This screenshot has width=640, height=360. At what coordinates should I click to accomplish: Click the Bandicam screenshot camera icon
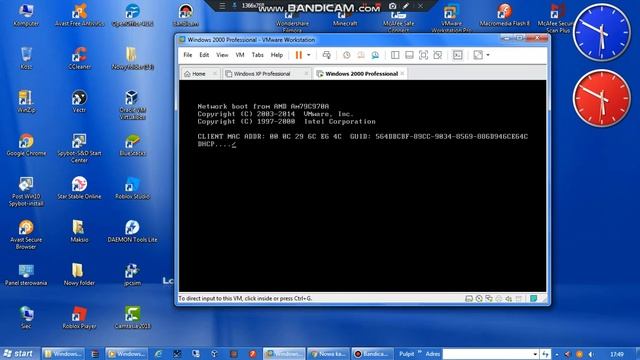coord(393,6)
